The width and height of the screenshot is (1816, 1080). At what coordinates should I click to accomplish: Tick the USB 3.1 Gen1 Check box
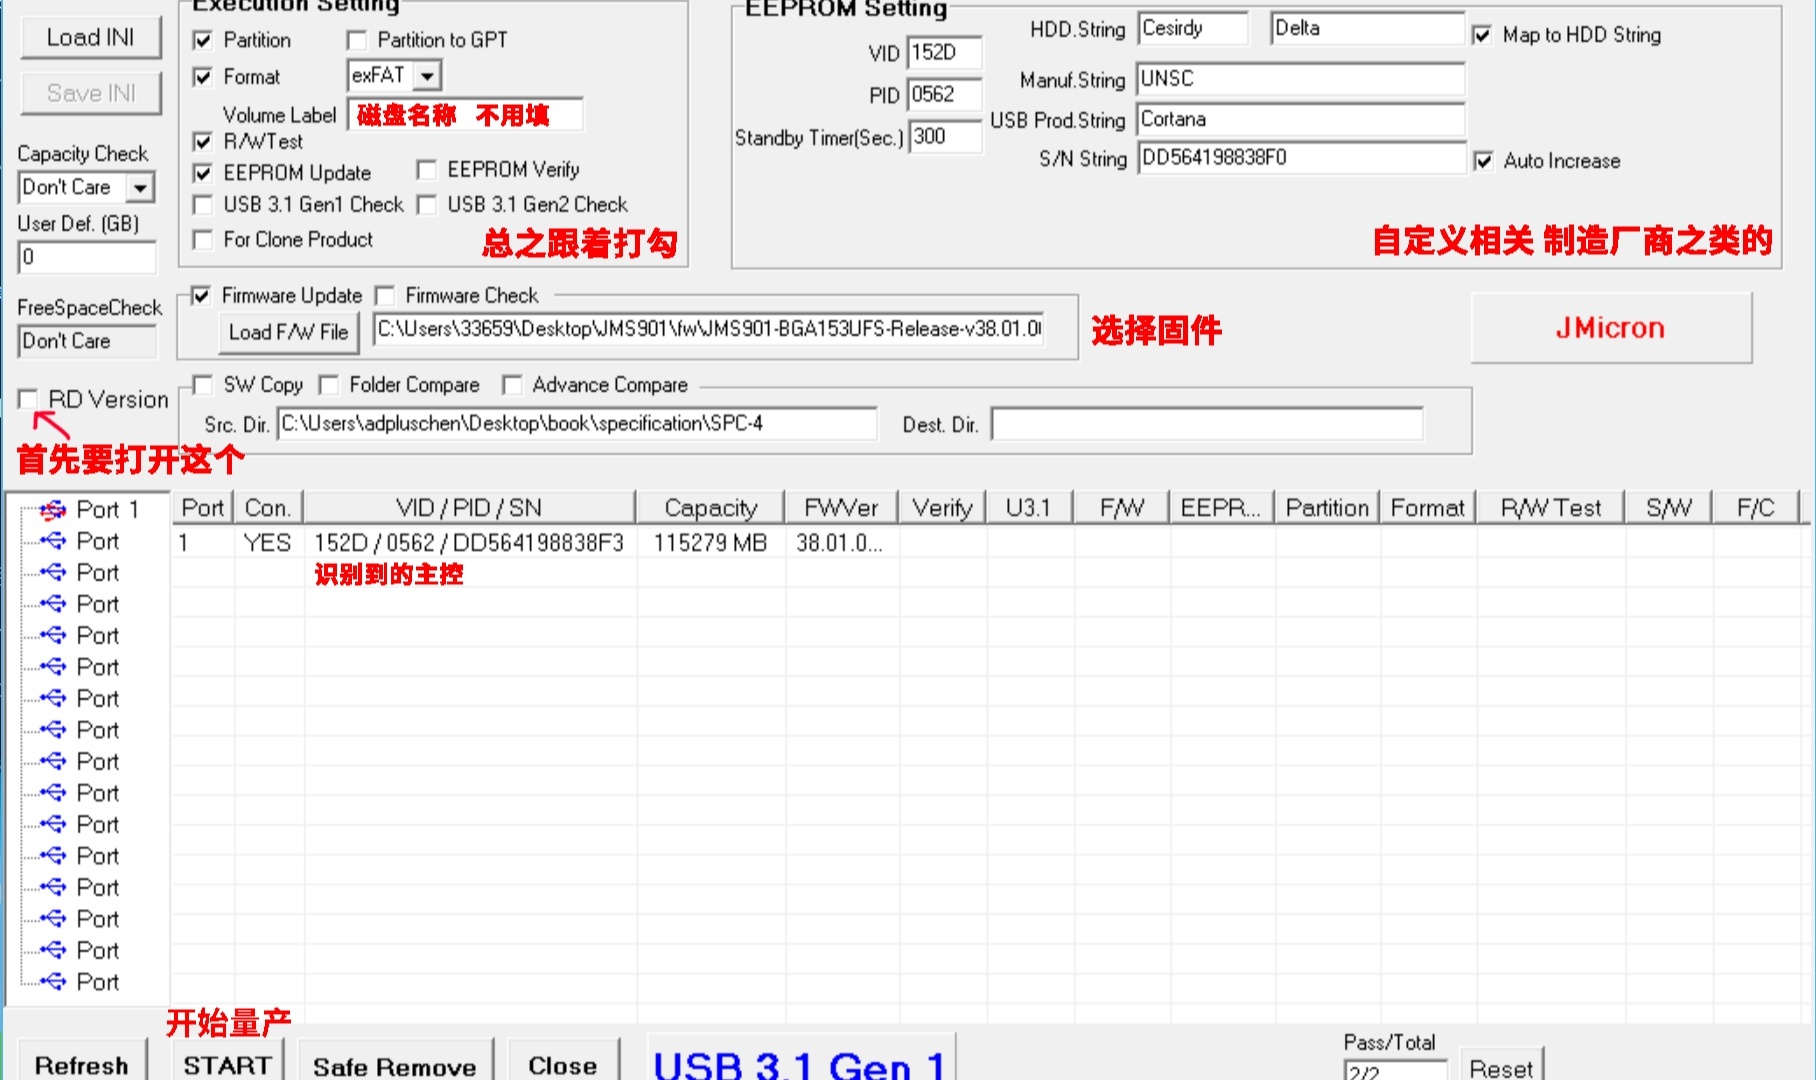pos(203,205)
